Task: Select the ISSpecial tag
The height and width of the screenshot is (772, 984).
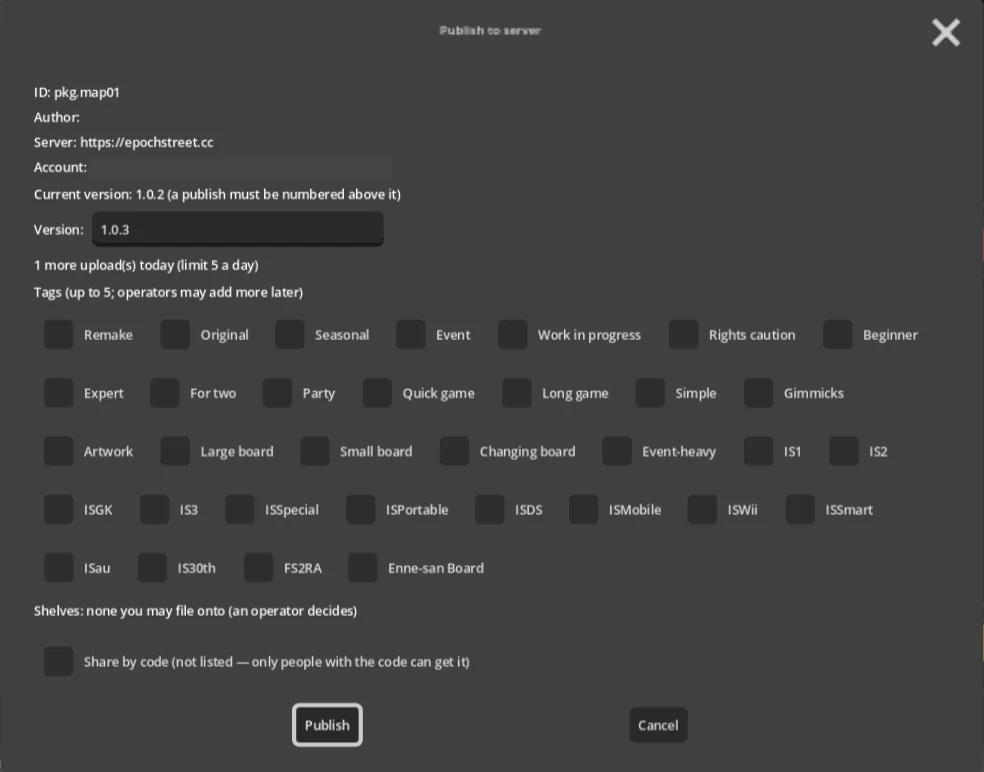Action: click(240, 510)
